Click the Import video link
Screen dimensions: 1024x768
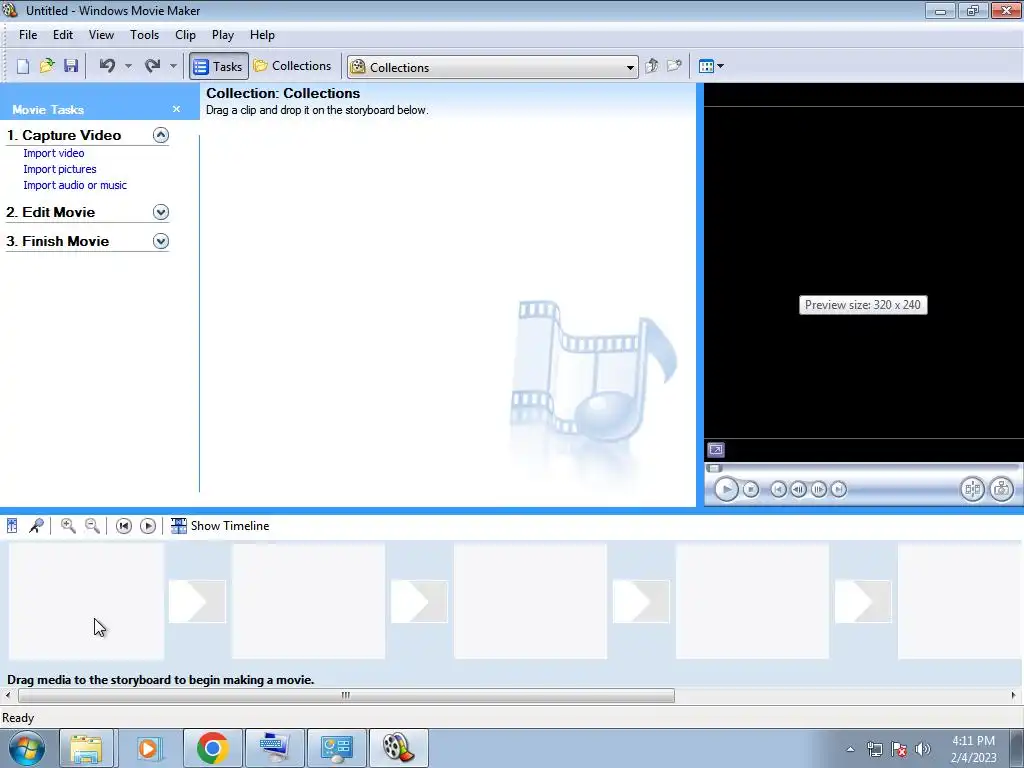coord(54,153)
